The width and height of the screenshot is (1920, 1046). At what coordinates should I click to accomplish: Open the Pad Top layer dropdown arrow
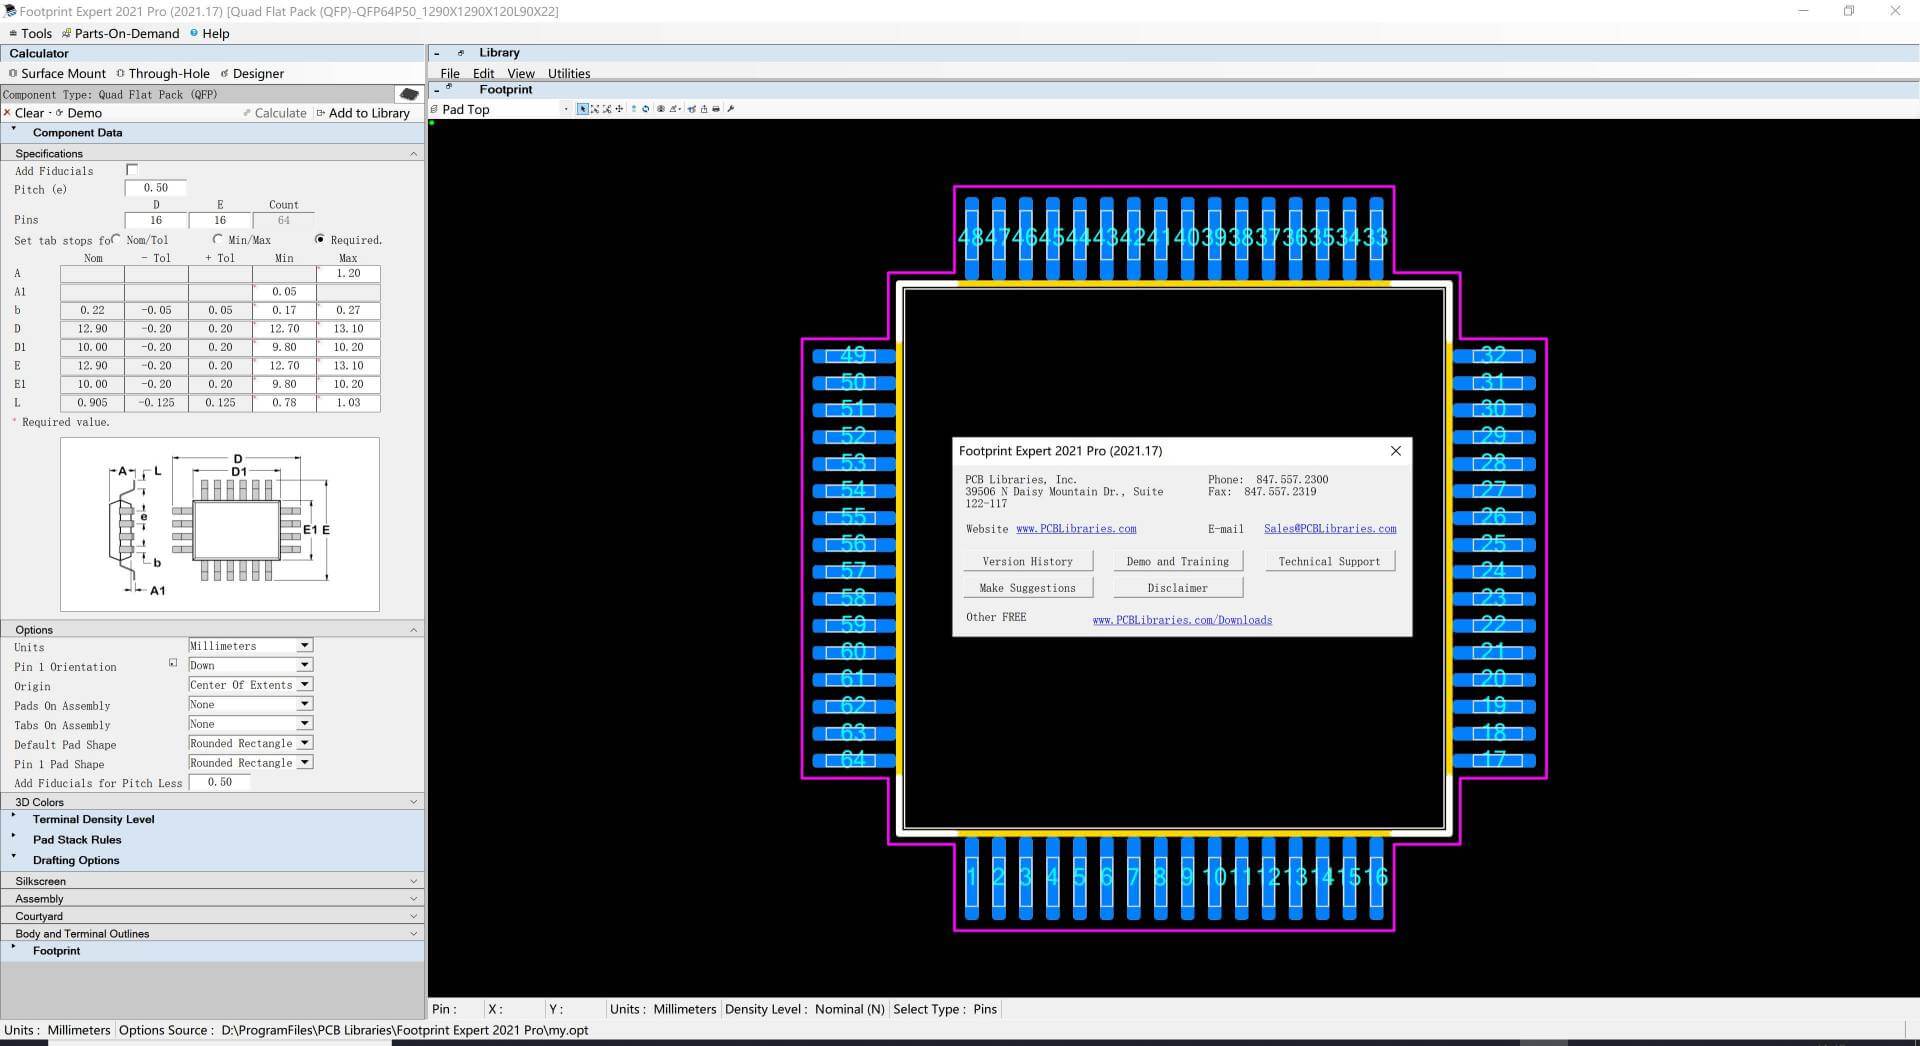click(x=566, y=109)
